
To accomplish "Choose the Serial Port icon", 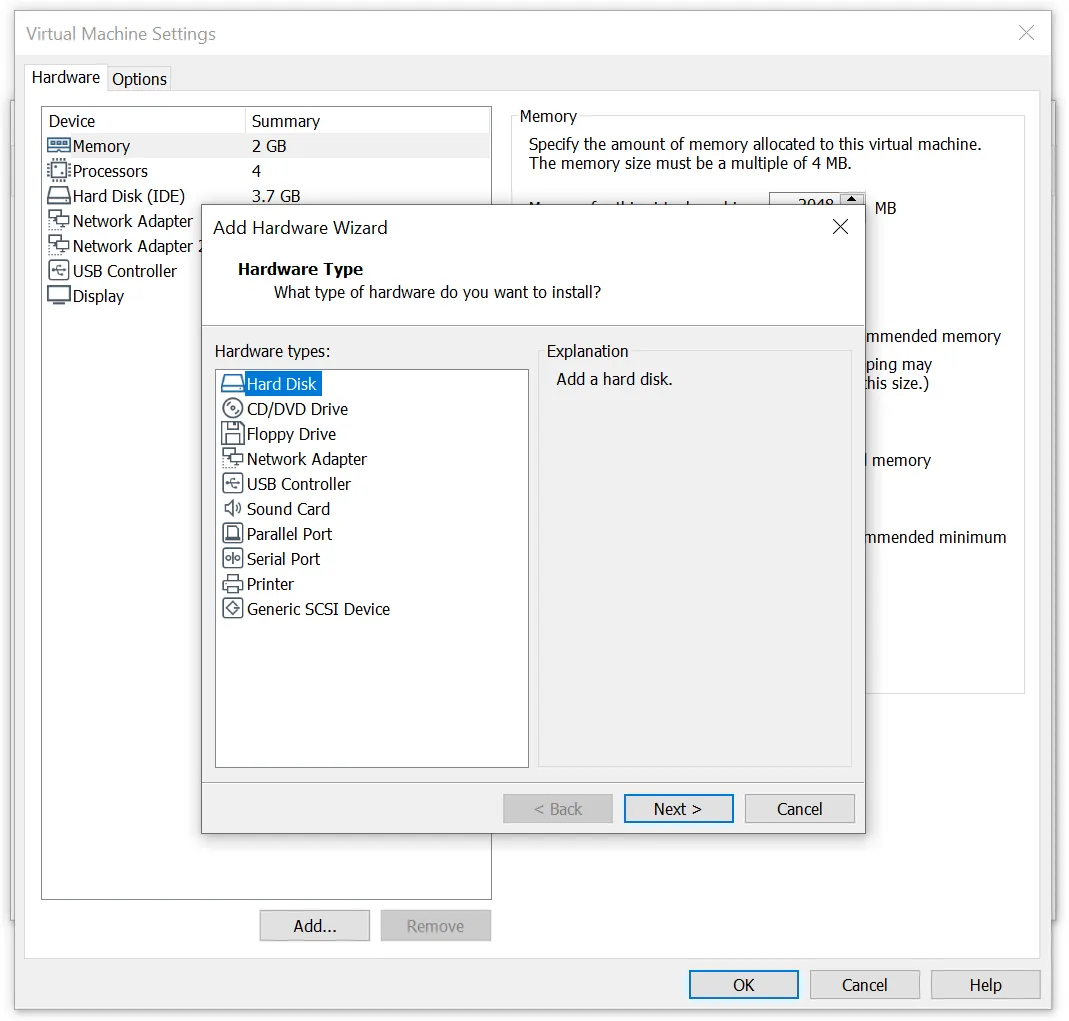I will click(232, 559).
